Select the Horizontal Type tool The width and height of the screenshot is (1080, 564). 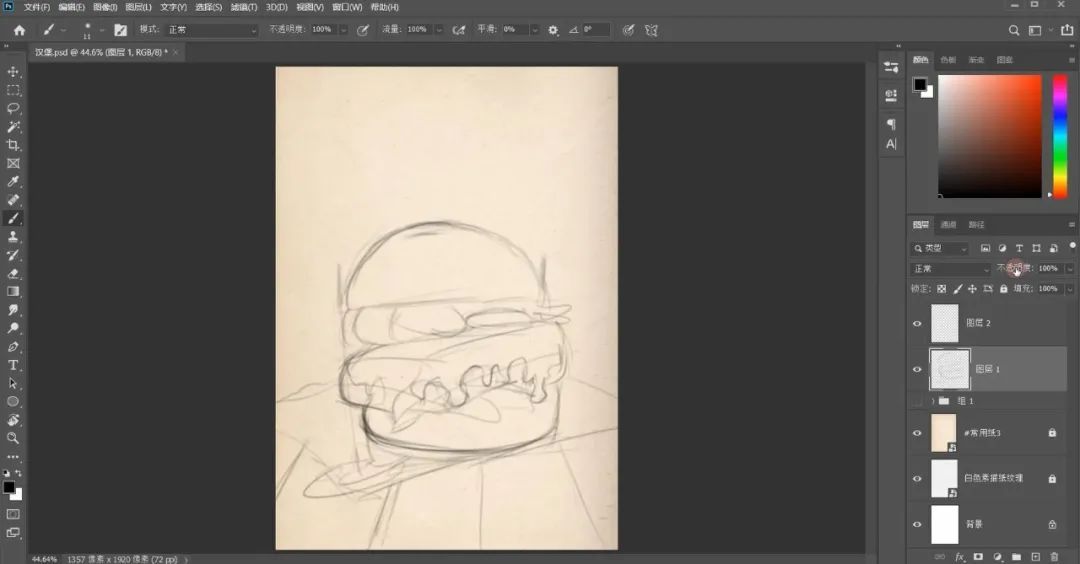pos(13,365)
